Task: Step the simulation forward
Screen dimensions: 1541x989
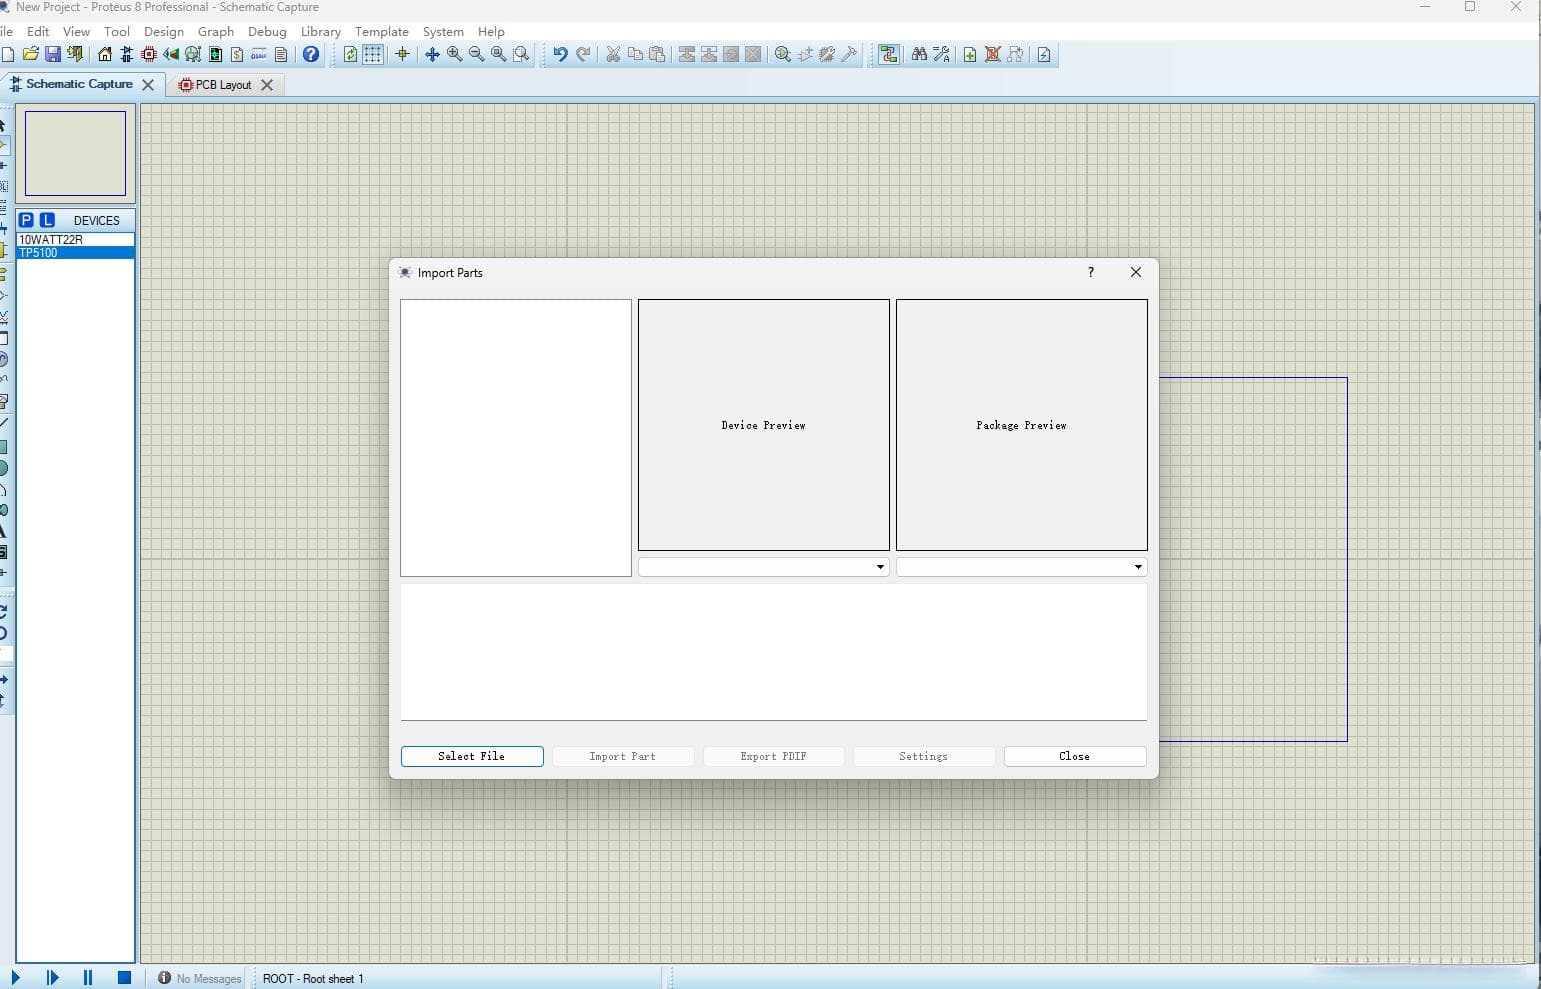Action: [52, 977]
